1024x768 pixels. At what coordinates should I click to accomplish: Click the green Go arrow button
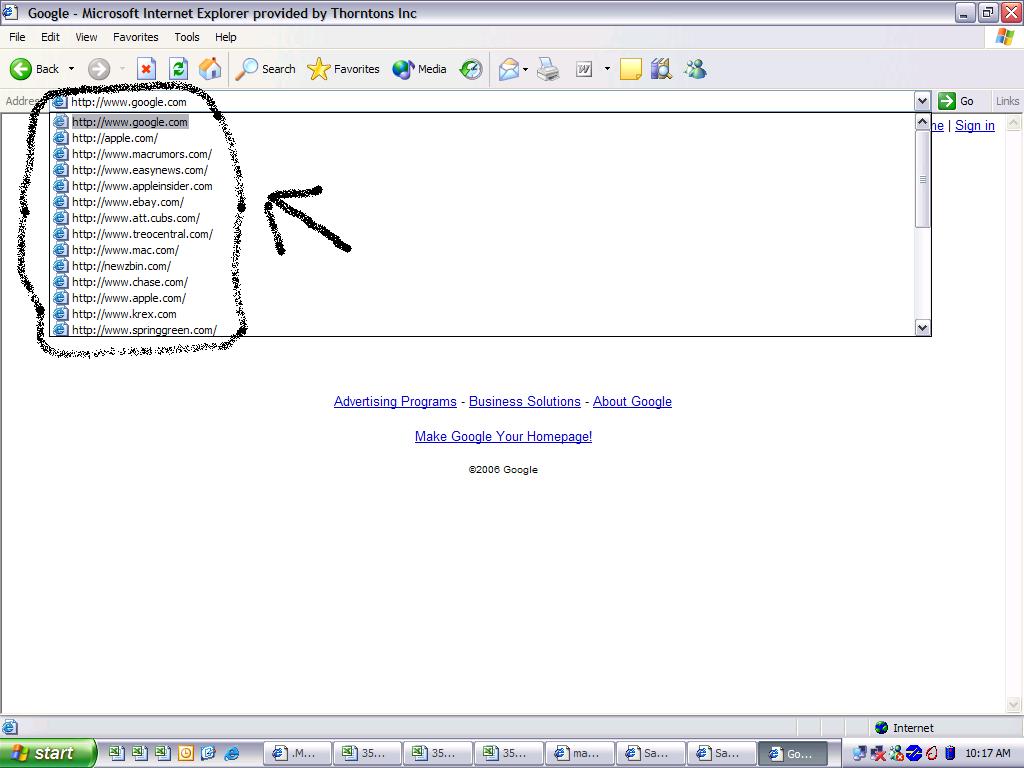tap(946, 101)
